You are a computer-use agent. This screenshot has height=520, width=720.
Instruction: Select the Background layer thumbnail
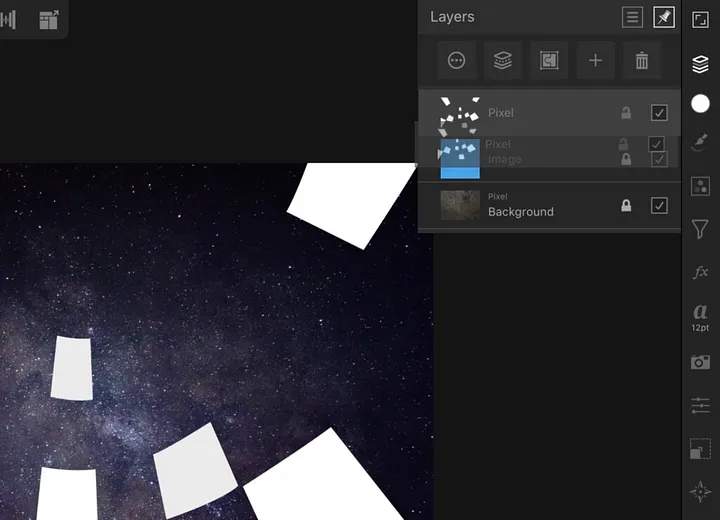point(460,205)
